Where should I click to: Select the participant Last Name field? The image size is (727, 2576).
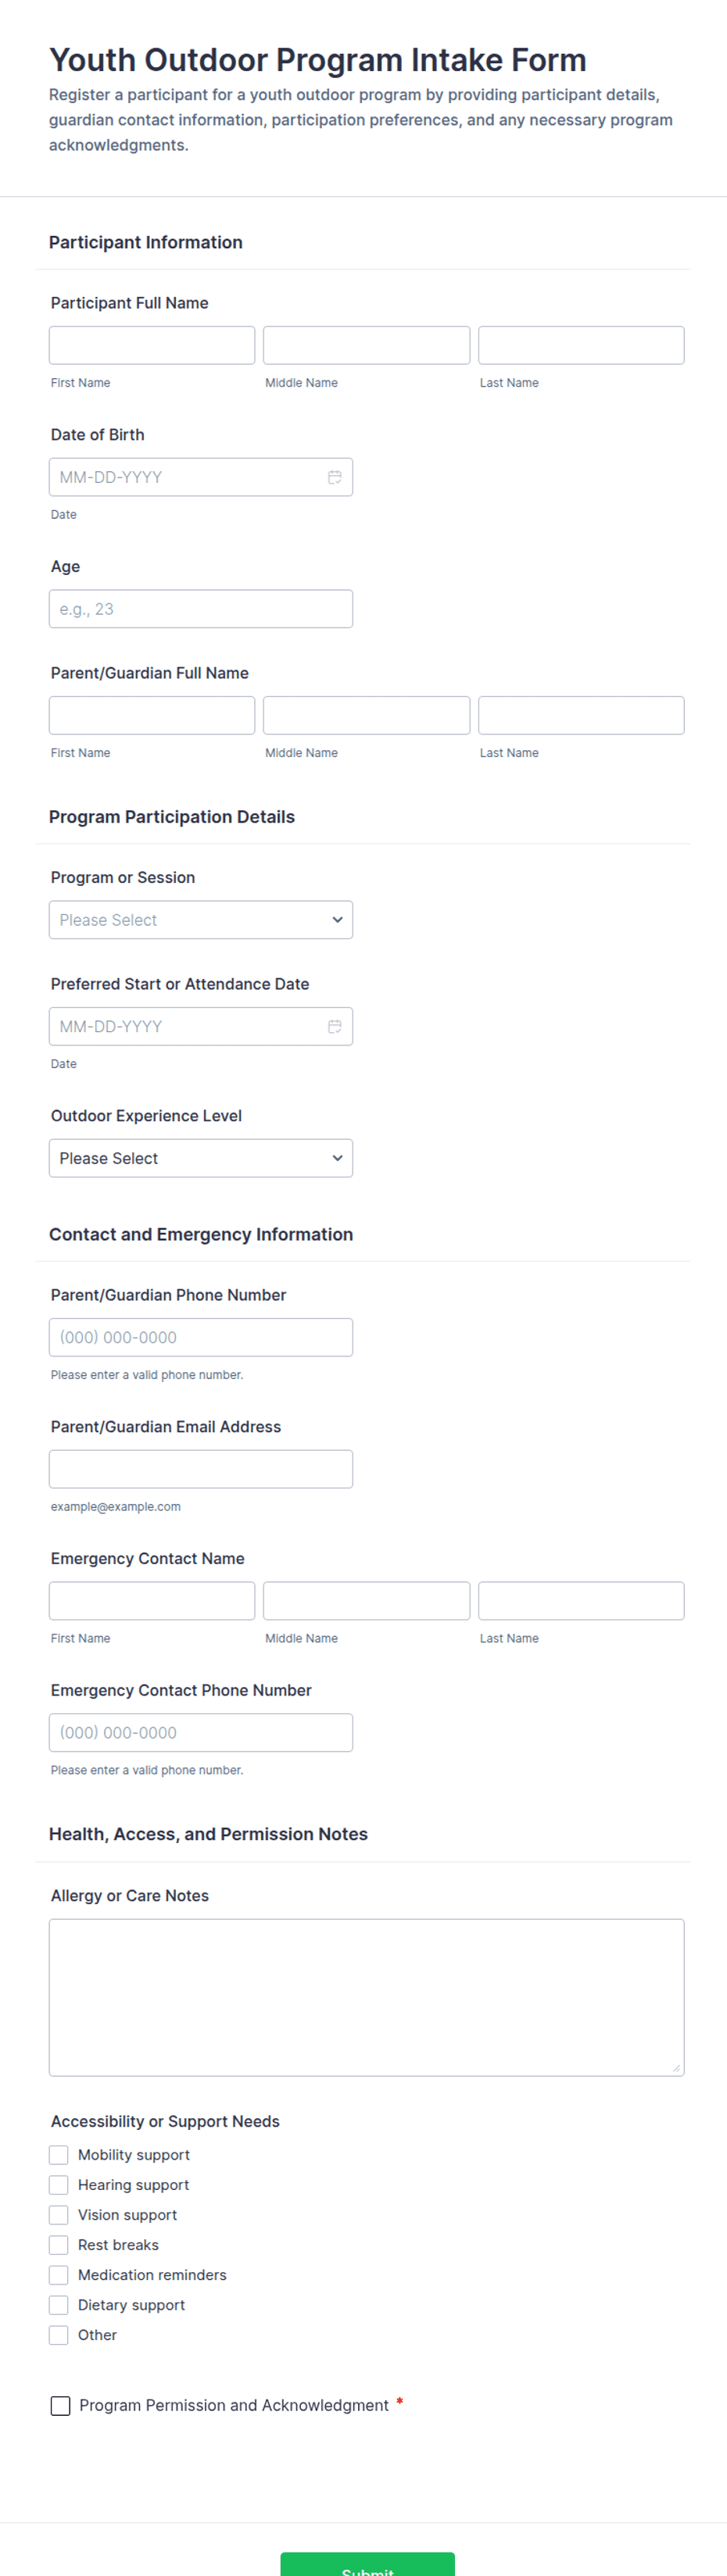581,345
